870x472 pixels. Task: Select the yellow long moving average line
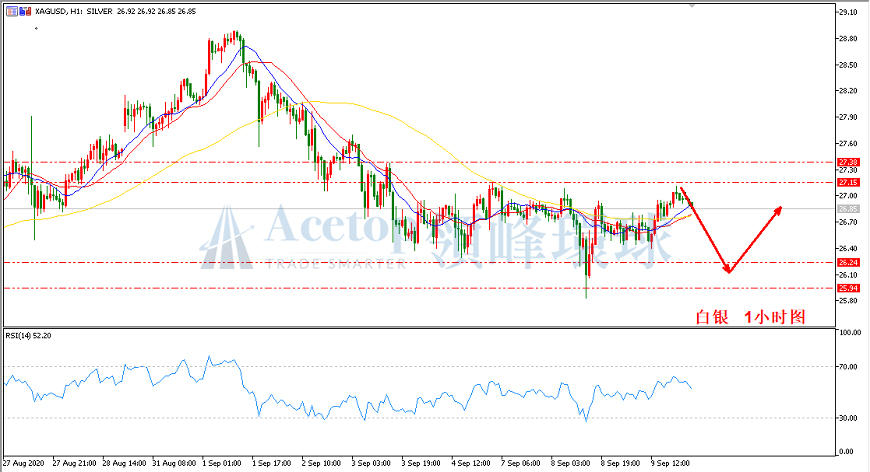(344, 103)
